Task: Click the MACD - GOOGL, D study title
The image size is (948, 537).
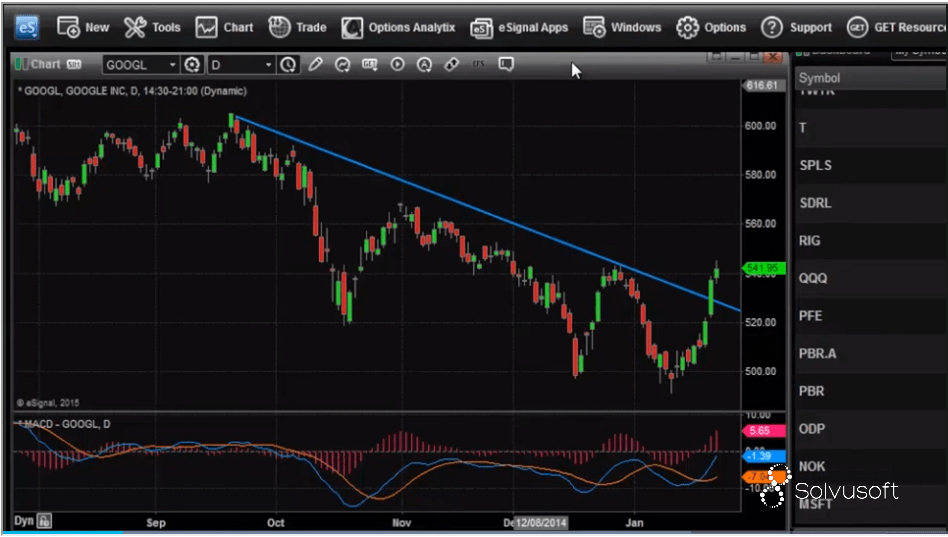Action: pyautogui.click(x=64, y=424)
